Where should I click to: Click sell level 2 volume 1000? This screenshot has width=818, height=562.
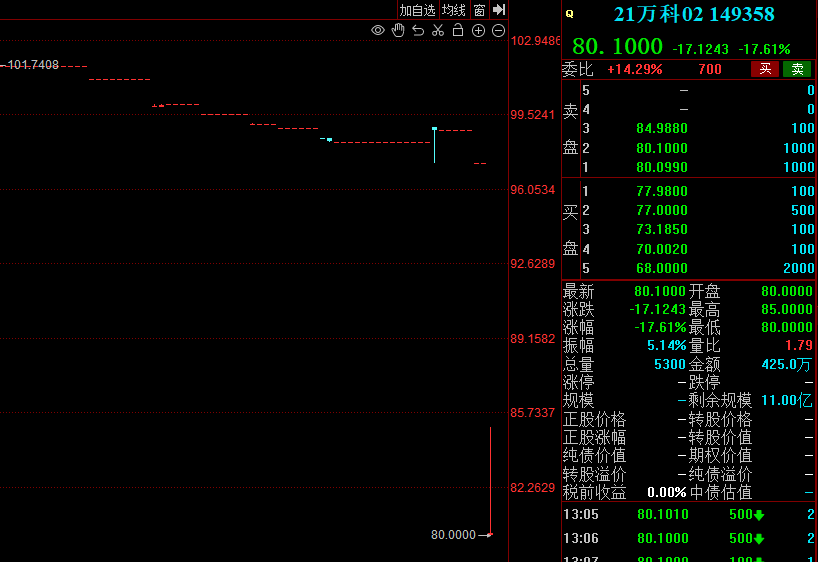pos(799,148)
